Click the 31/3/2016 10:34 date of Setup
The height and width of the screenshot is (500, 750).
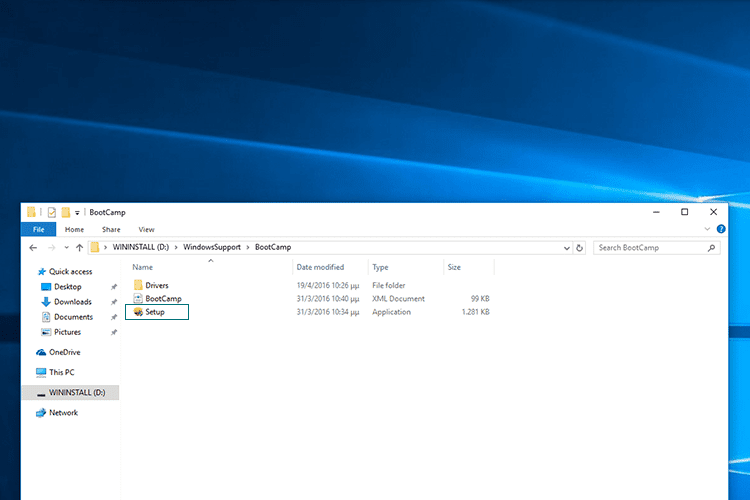(328, 312)
